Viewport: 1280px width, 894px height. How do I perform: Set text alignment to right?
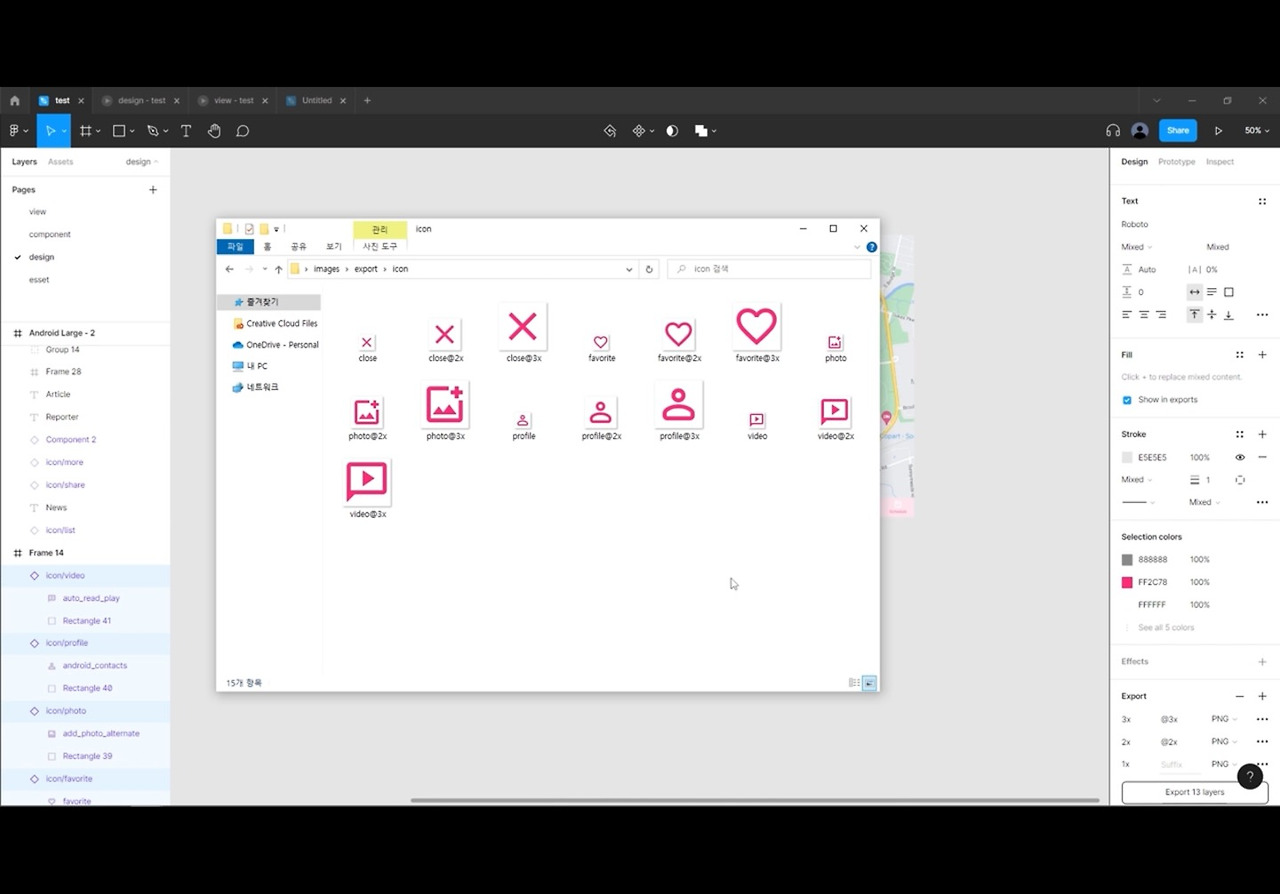click(x=1161, y=315)
